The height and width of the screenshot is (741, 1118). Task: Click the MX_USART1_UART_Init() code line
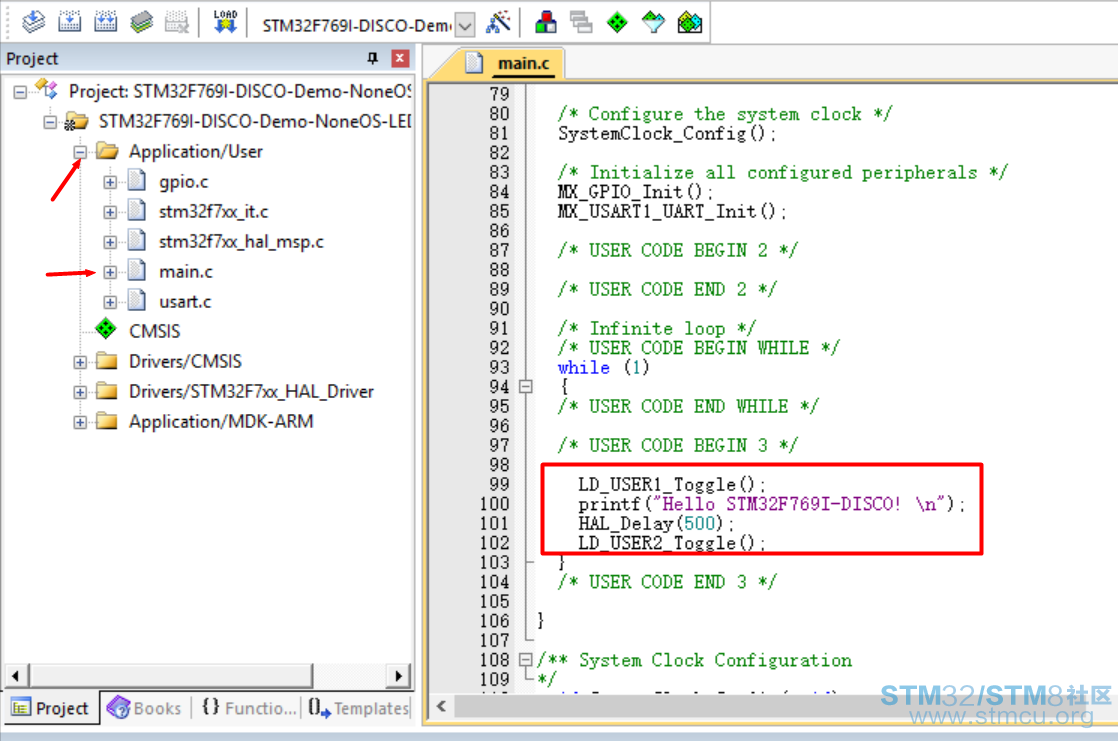(x=672, y=212)
